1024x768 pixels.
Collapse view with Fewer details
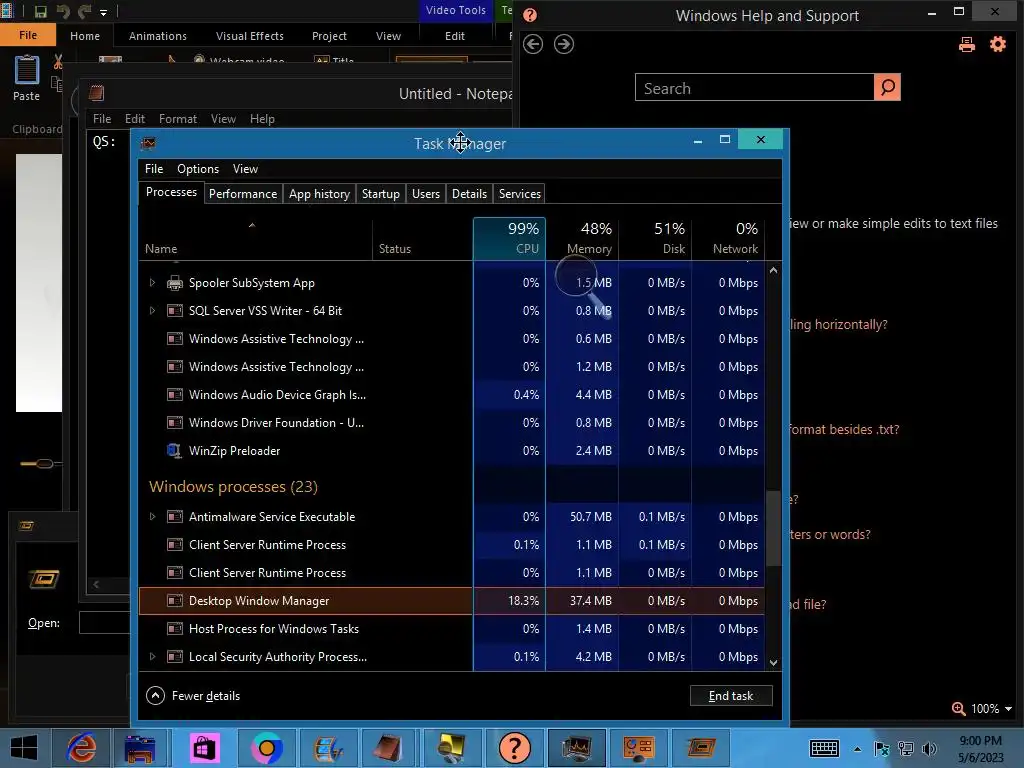193,696
